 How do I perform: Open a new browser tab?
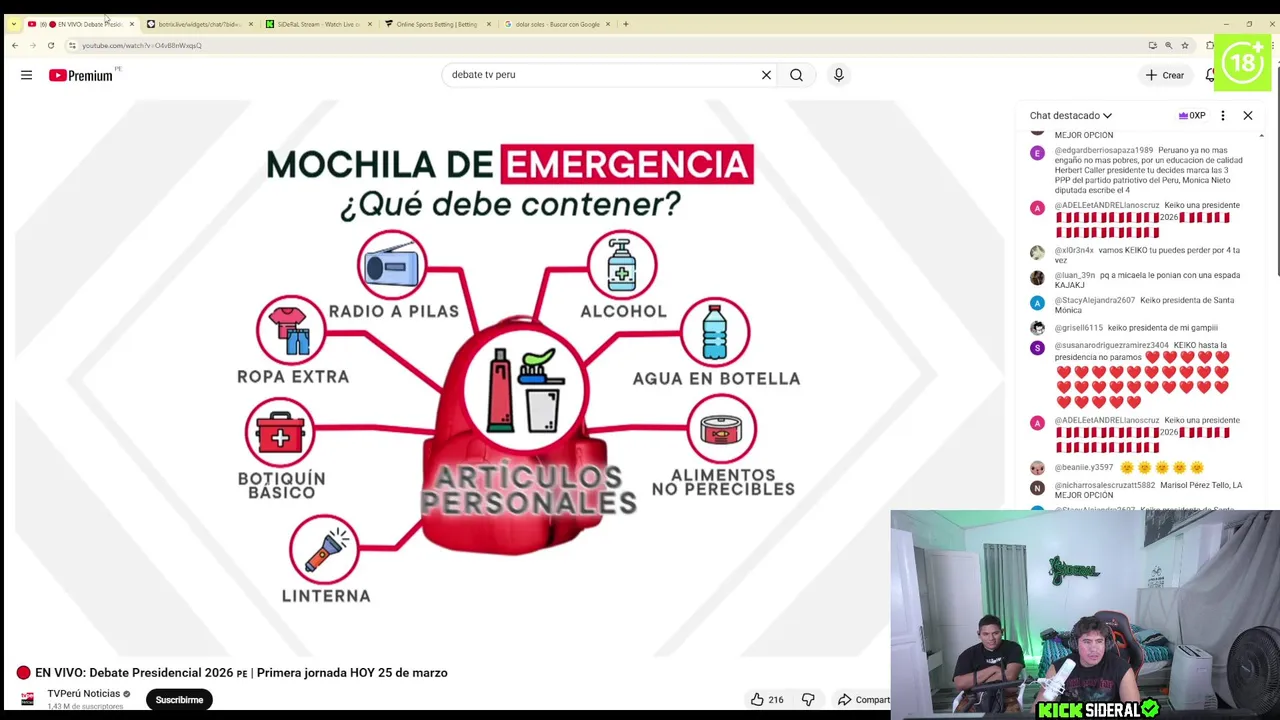pyautogui.click(x=626, y=24)
